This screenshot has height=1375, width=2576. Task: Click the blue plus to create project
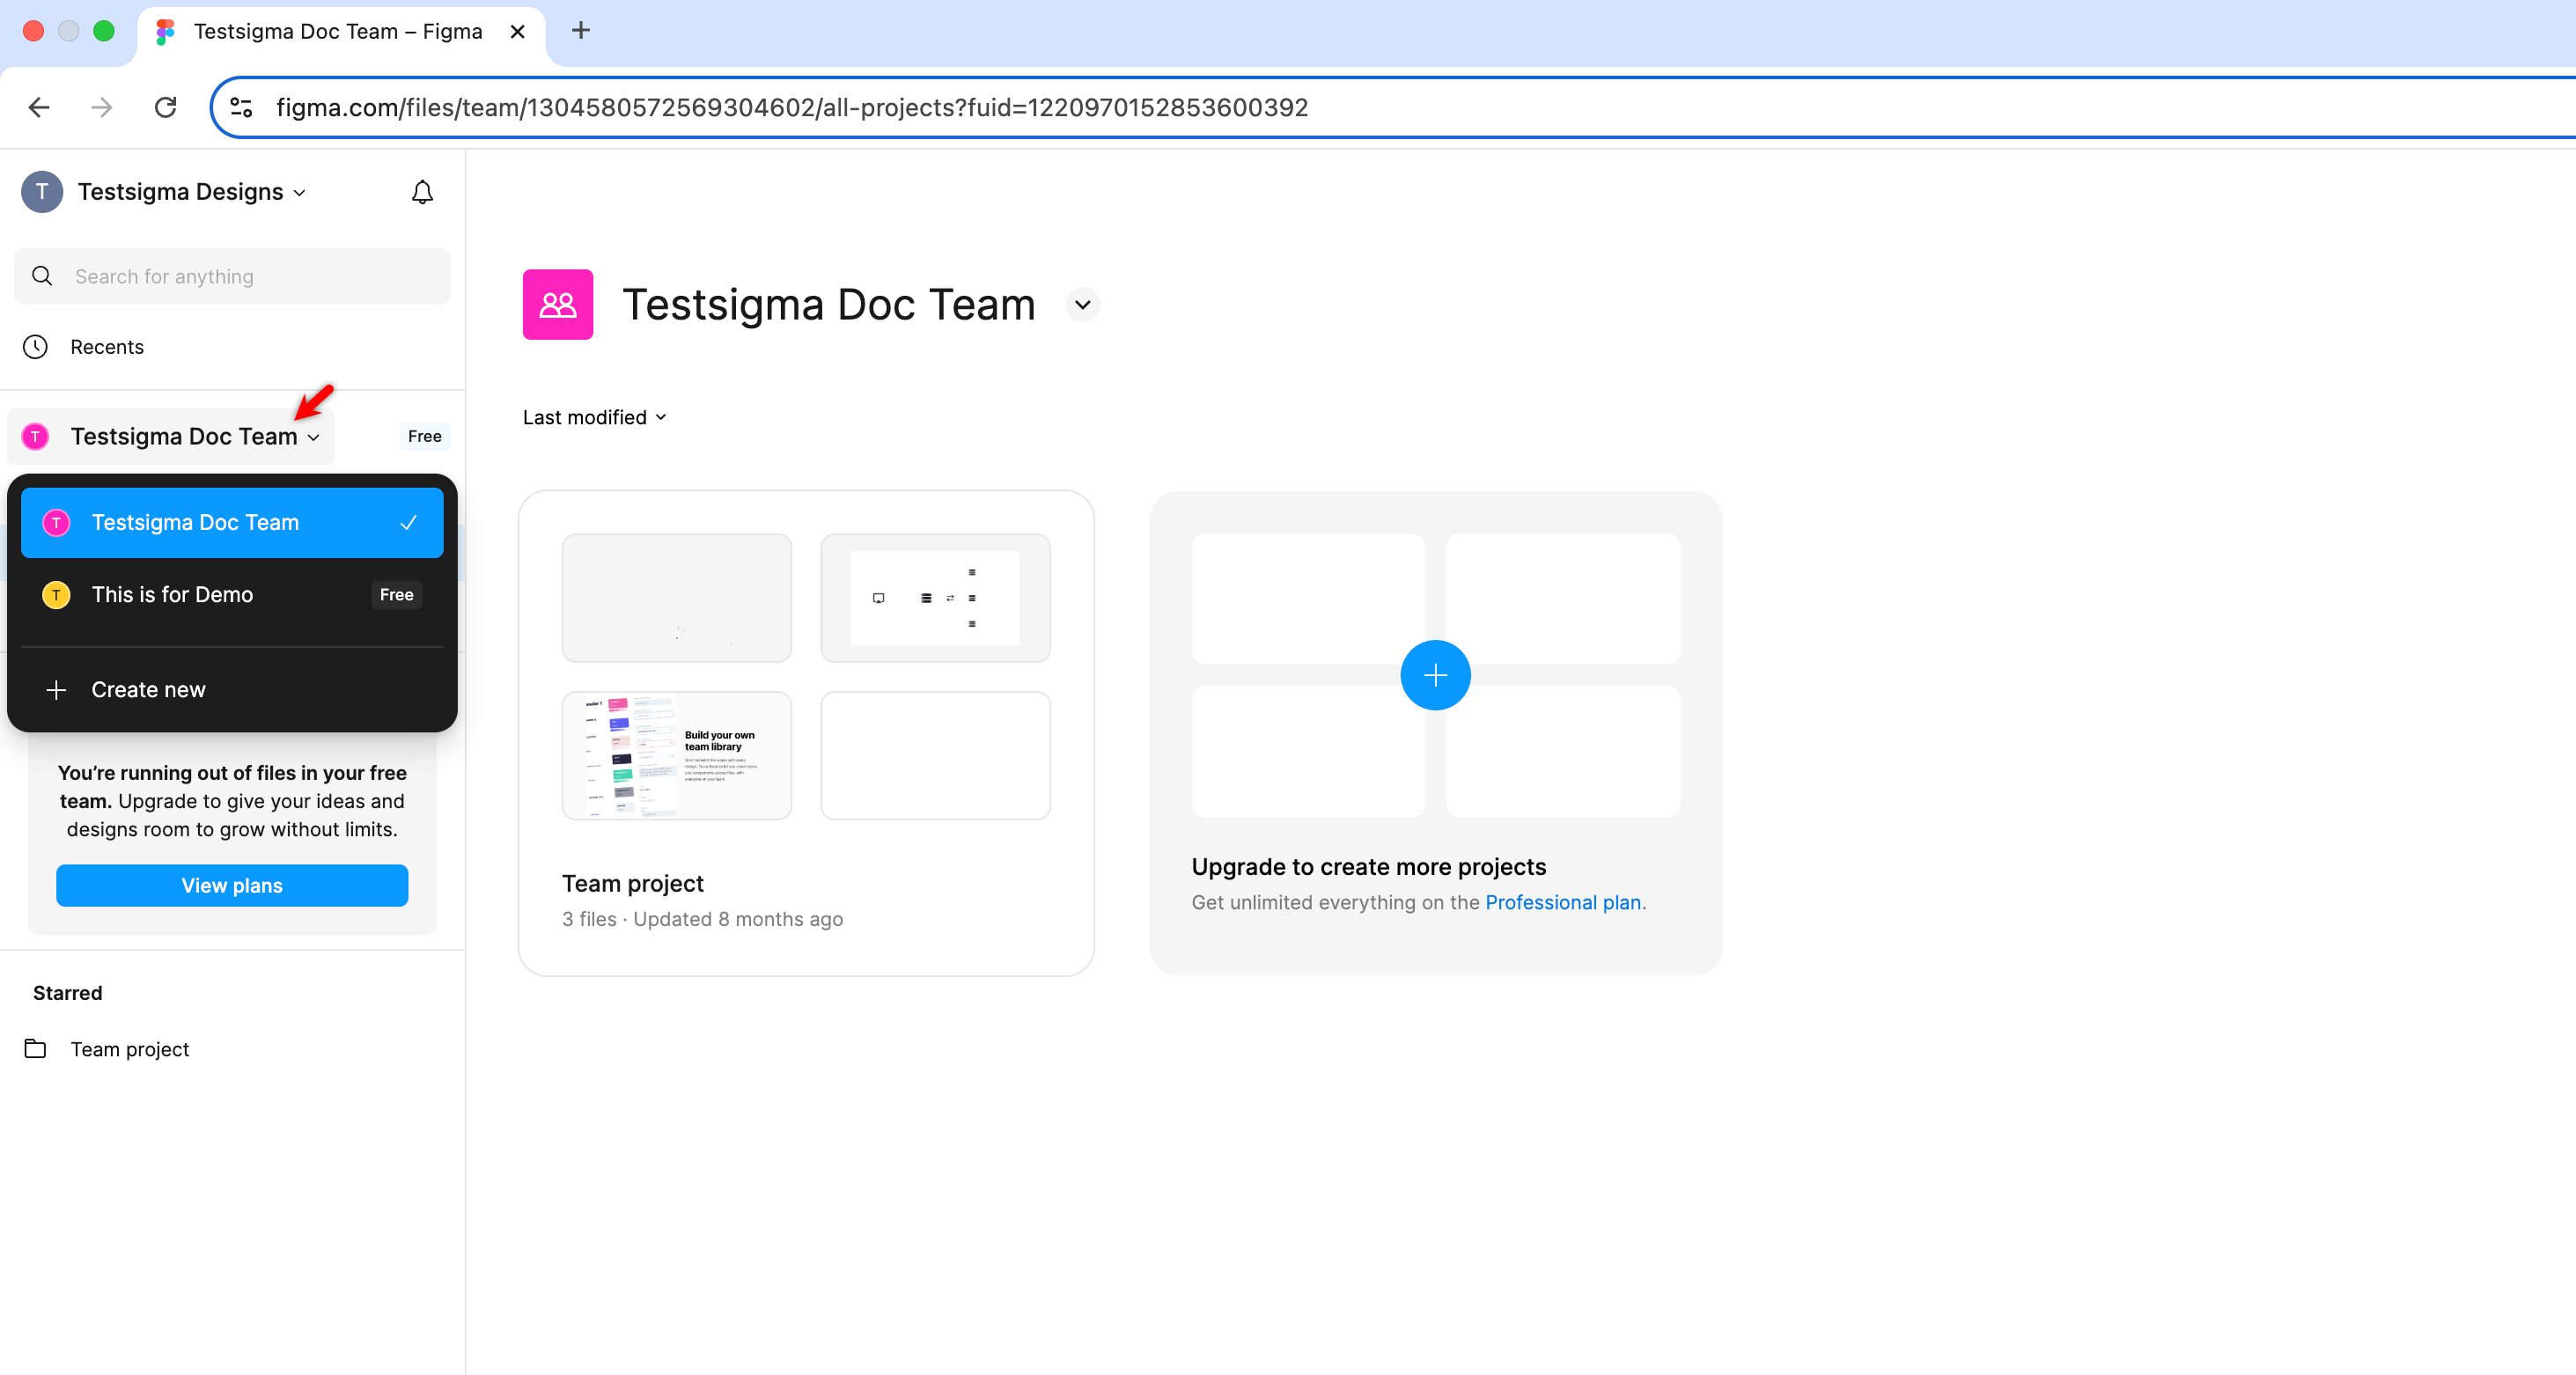1435,675
